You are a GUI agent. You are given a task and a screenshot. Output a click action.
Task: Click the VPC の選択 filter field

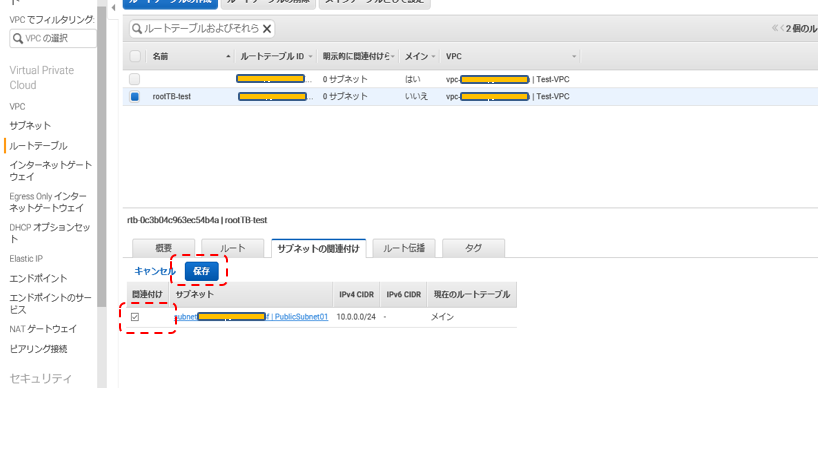(x=53, y=39)
